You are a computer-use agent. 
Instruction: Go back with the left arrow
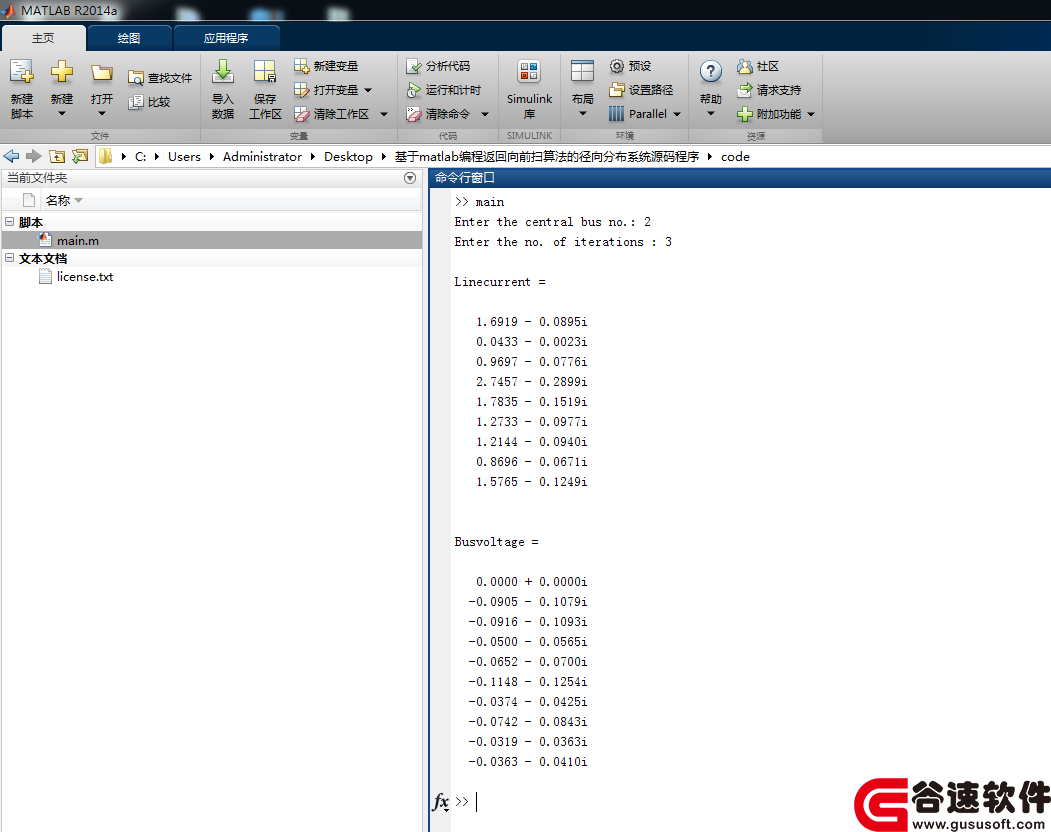(x=11, y=156)
